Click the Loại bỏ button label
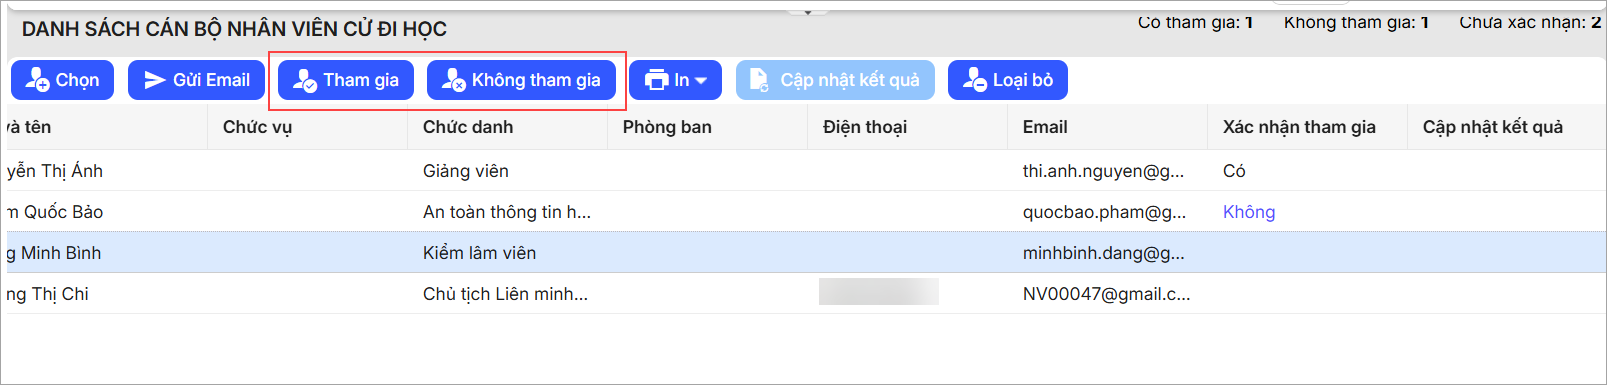1607x385 pixels. 1023,80
